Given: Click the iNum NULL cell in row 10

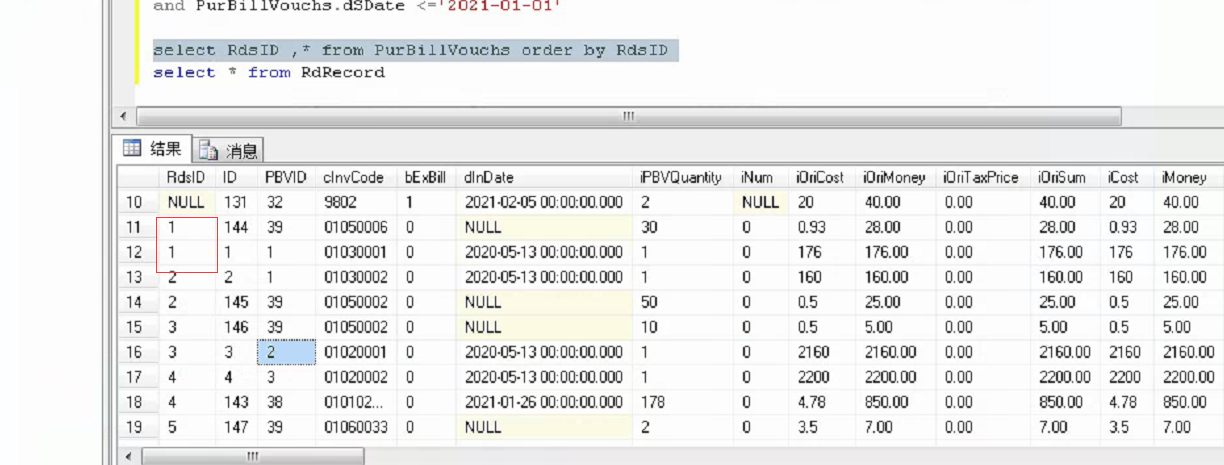Looking at the screenshot, I should (762, 202).
